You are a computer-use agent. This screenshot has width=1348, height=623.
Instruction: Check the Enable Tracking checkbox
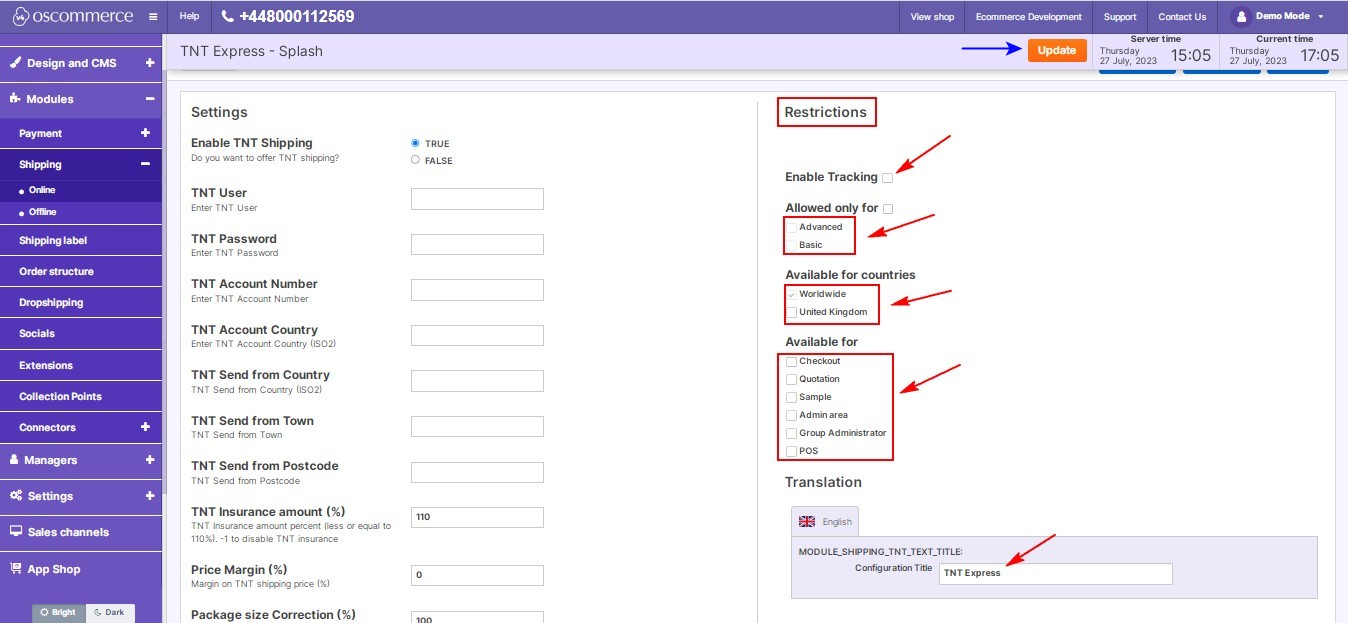tap(888, 178)
